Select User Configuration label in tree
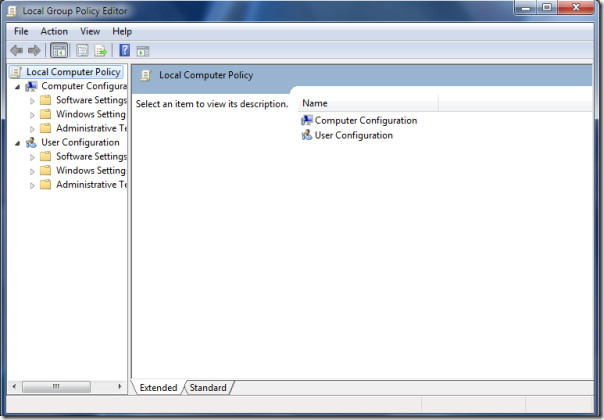This screenshot has height=420, width=604. click(81, 143)
